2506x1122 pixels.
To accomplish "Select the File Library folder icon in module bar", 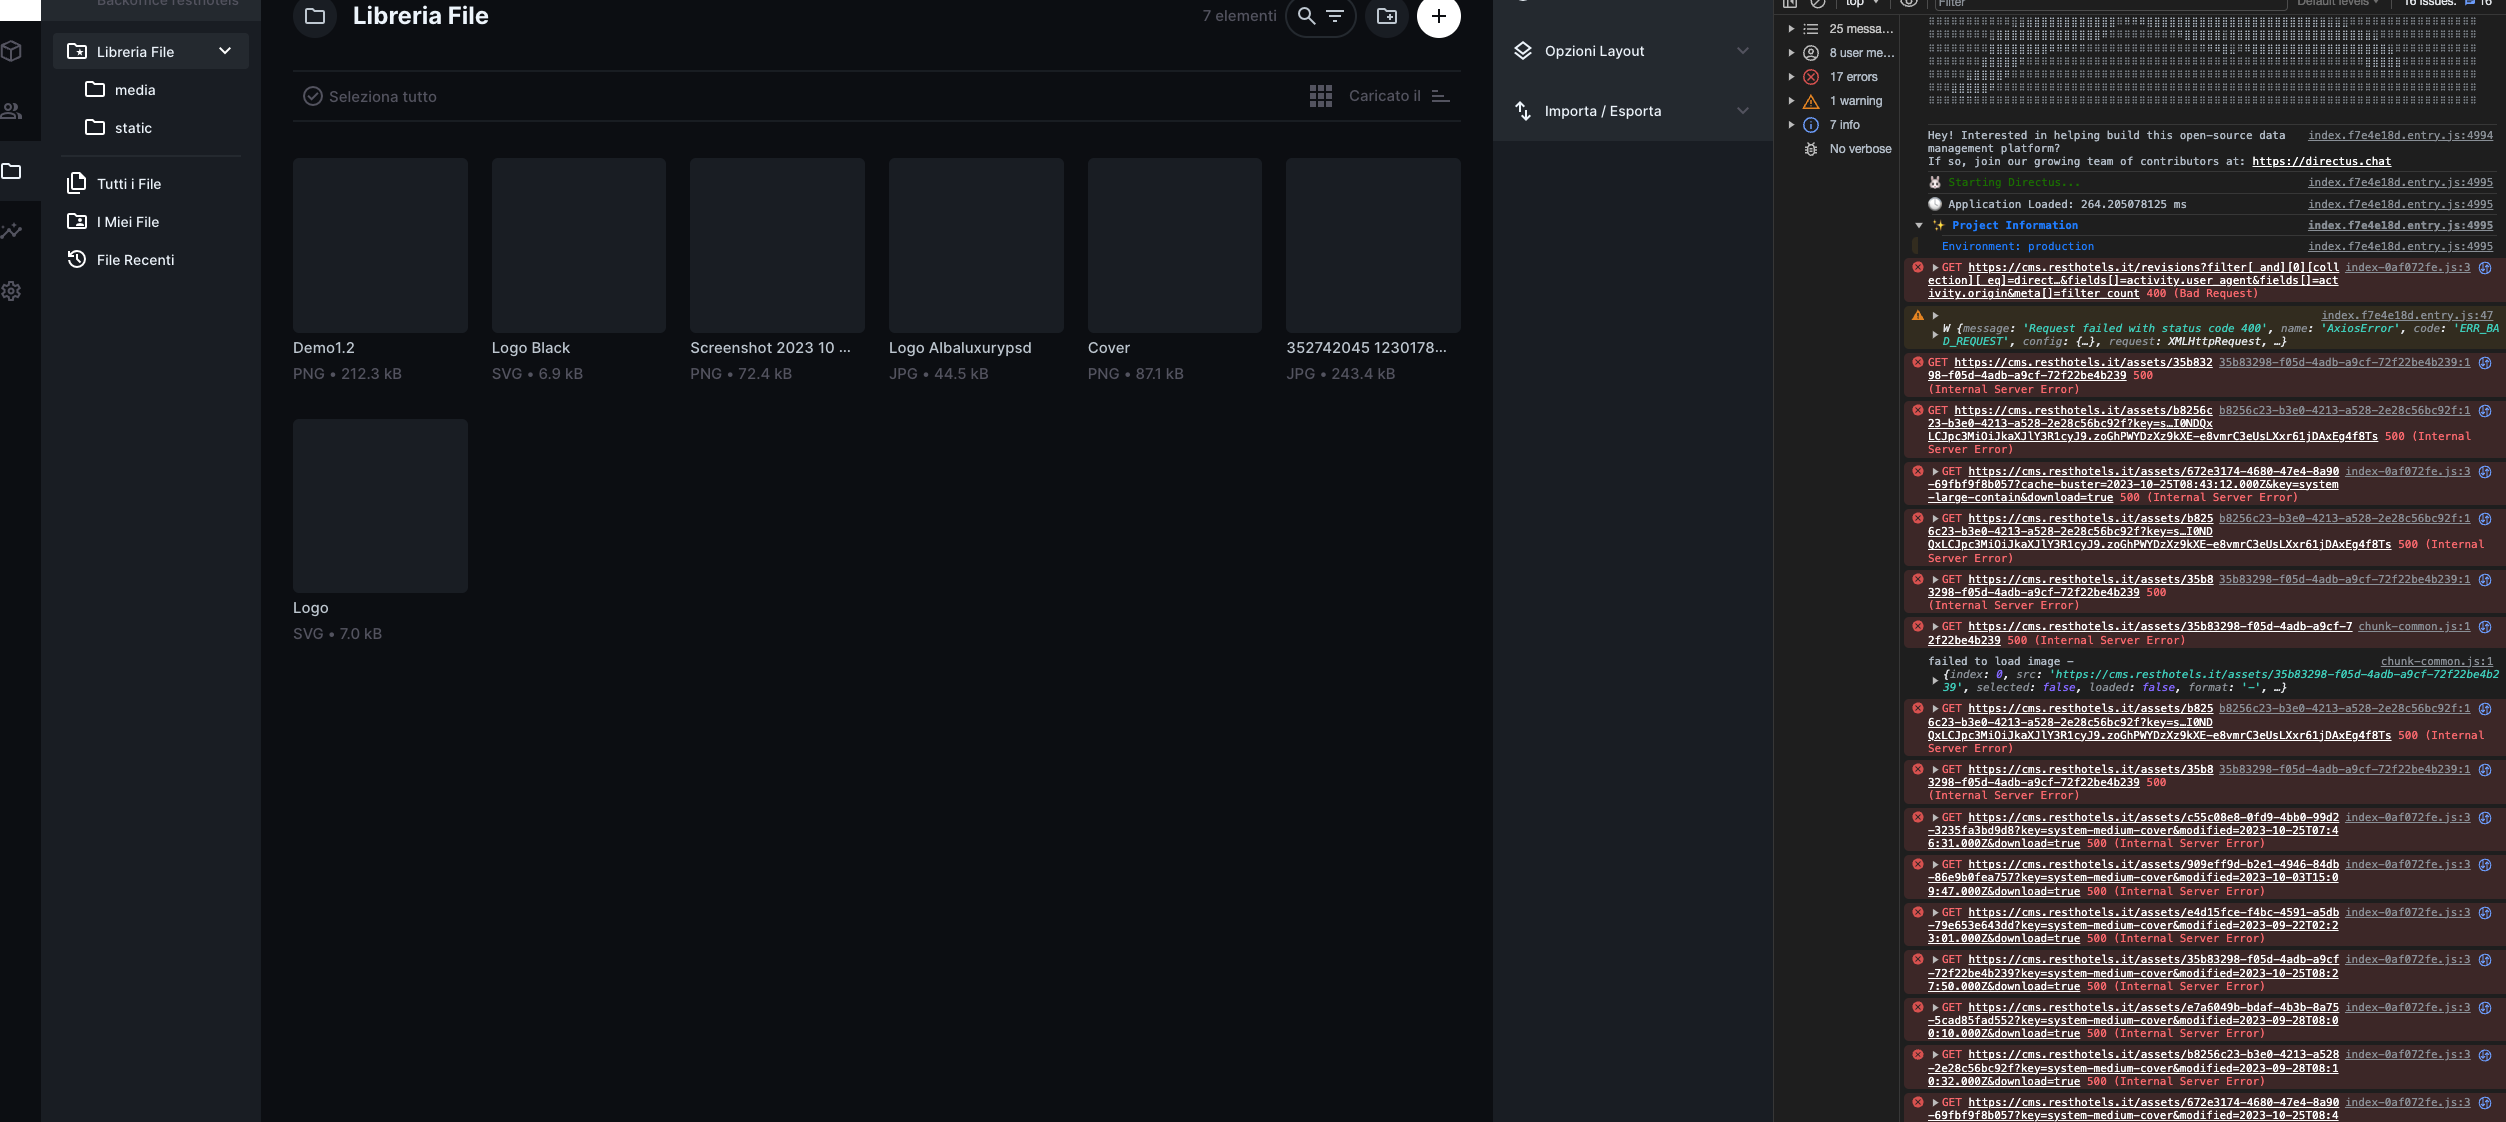I will pos(13,171).
